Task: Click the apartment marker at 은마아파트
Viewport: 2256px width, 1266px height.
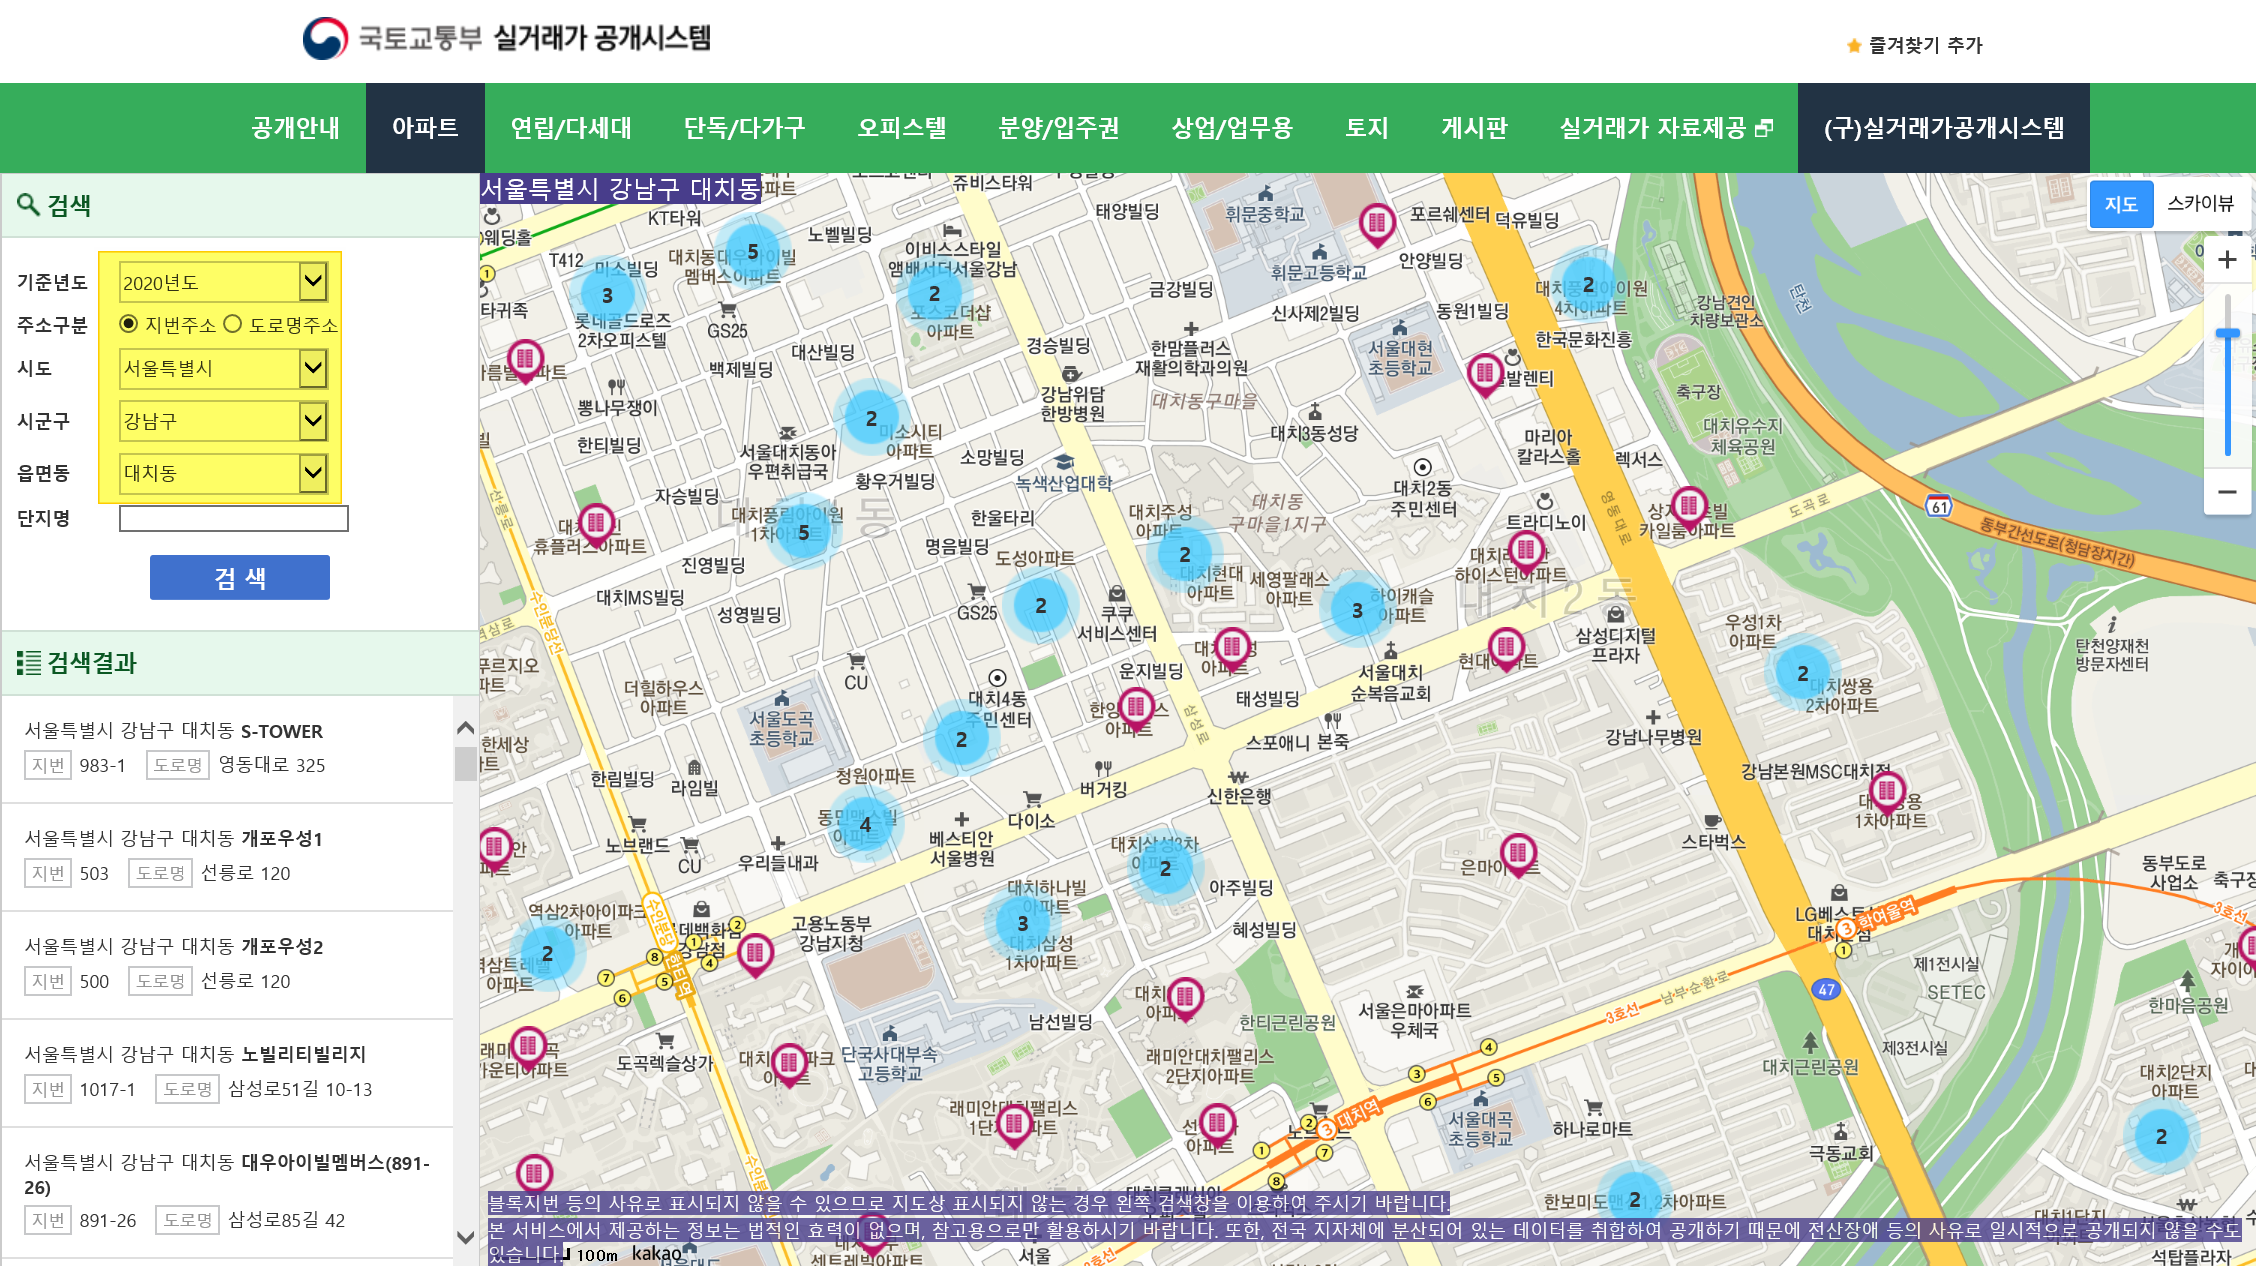Action: pos(1518,853)
